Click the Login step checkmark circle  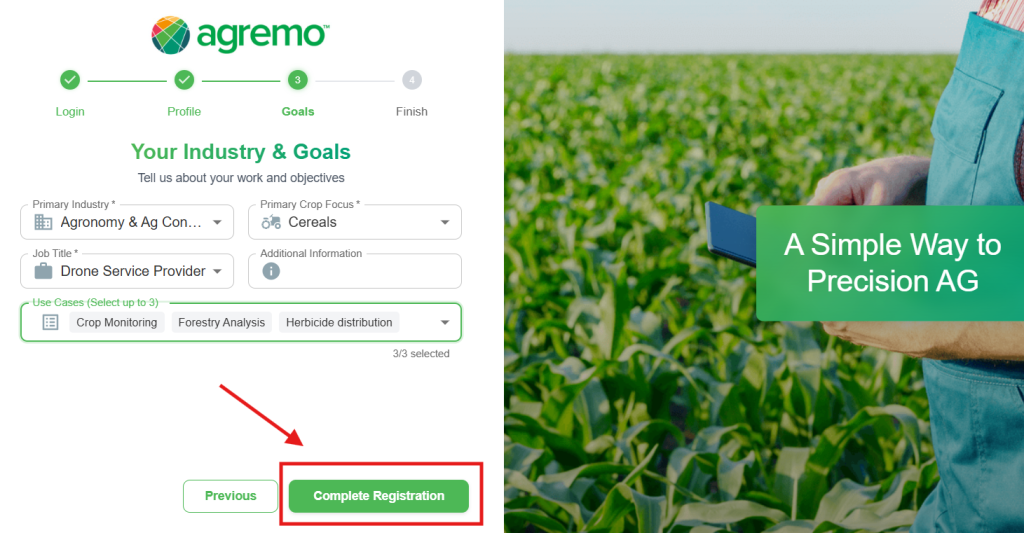(70, 80)
